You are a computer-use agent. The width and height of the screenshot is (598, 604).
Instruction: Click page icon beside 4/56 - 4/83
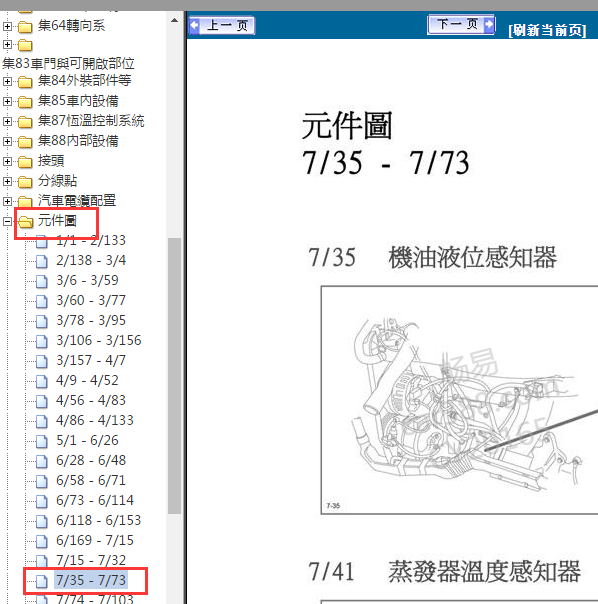coord(42,402)
